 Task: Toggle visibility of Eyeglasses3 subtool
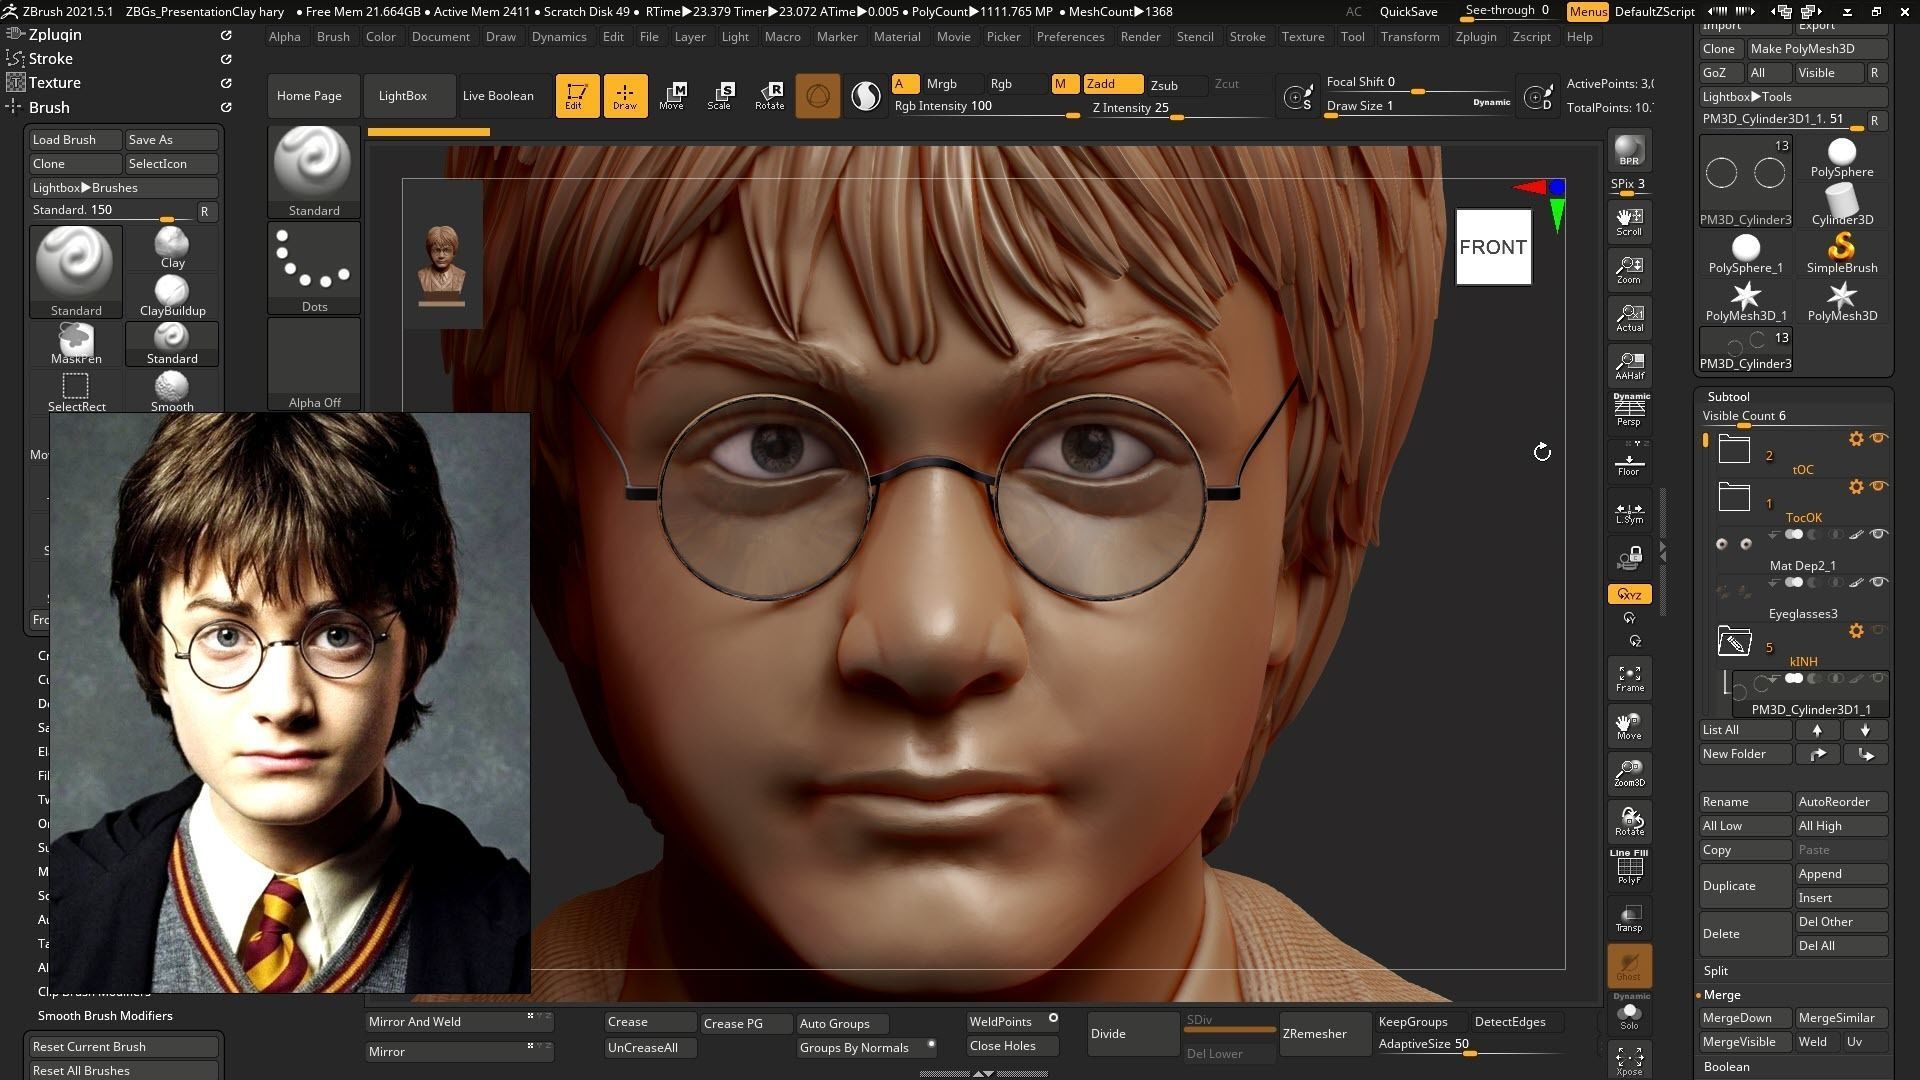pos(1878,582)
